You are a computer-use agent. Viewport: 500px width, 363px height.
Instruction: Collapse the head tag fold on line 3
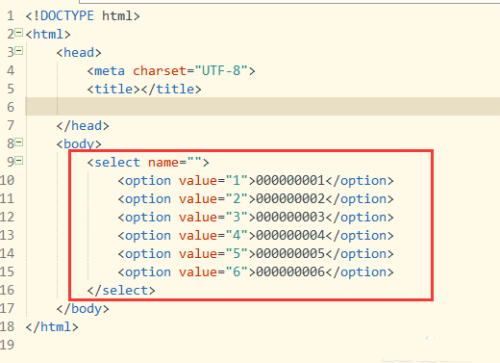tap(19, 51)
